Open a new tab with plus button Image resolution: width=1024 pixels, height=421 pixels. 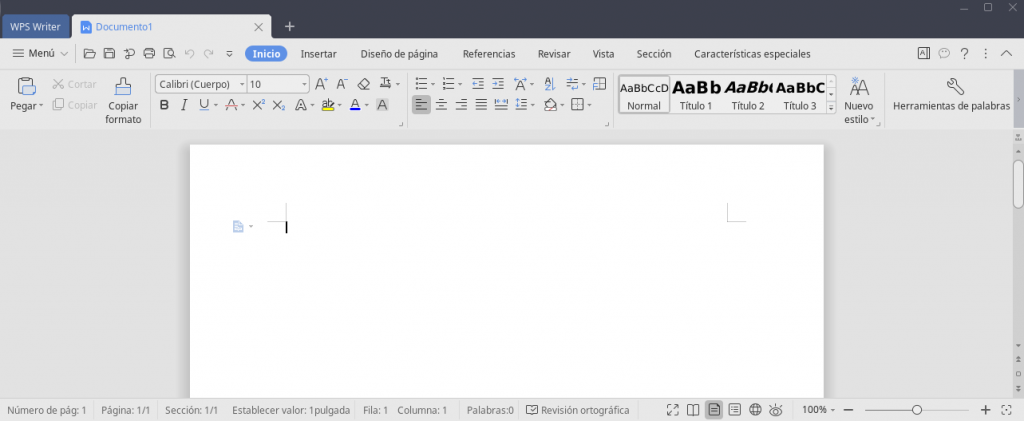290,26
